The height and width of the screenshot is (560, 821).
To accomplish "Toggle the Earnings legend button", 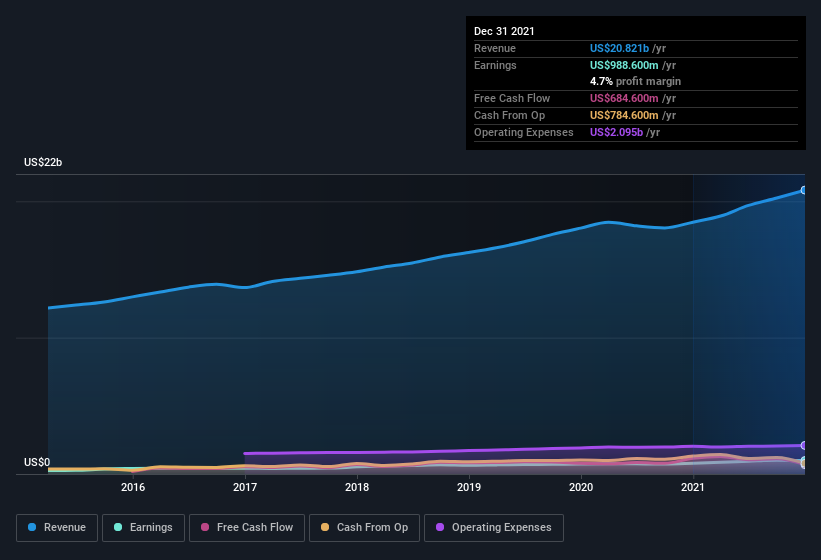I will pyautogui.click(x=143, y=528).
